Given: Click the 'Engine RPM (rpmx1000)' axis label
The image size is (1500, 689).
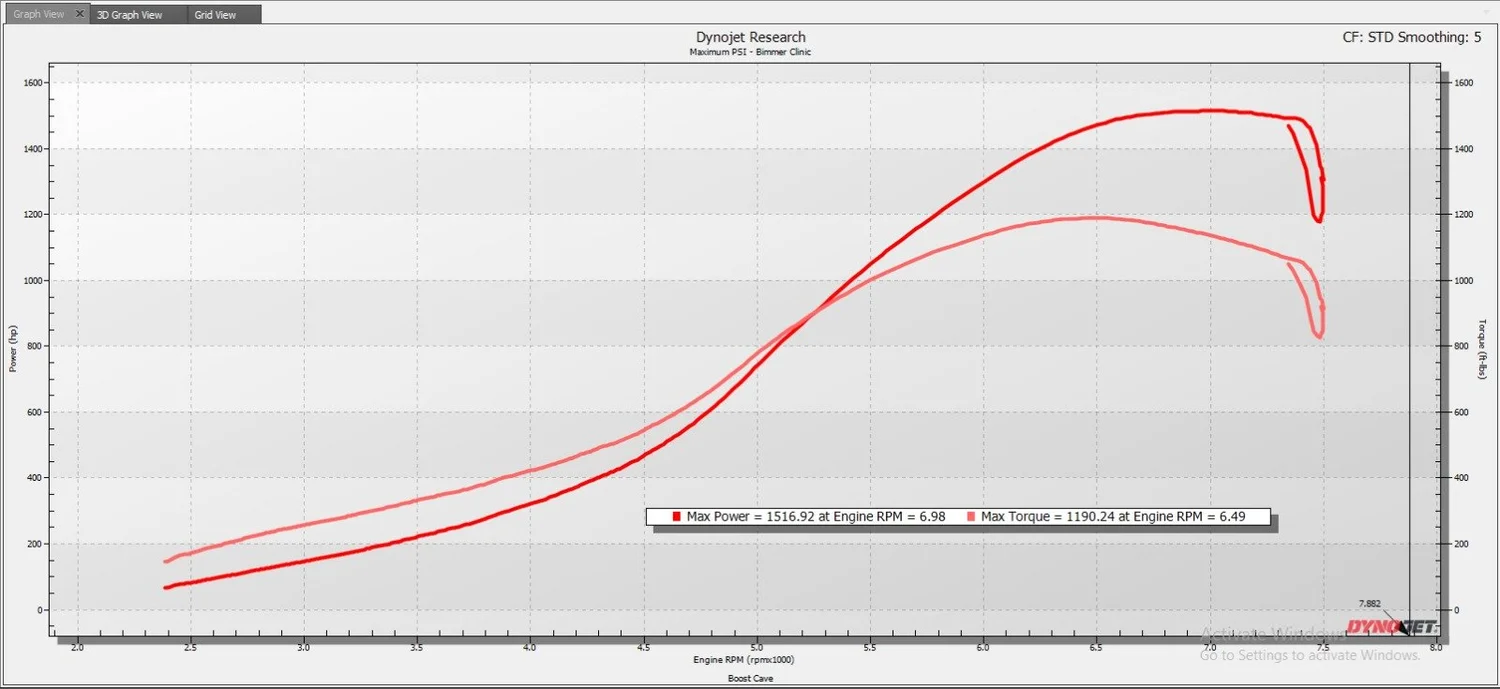Looking at the screenshot, I should pyautogui.click(x=744, y=660).
